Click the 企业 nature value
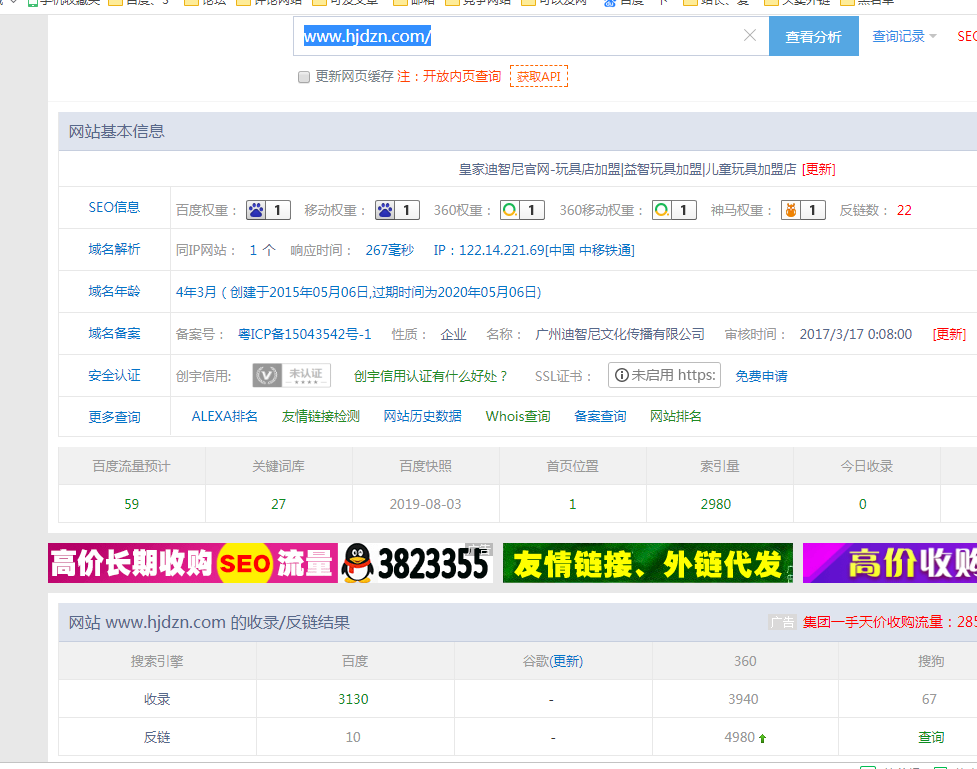The width and height of the screenshot is (977, 769). click(x=454, y=335)
